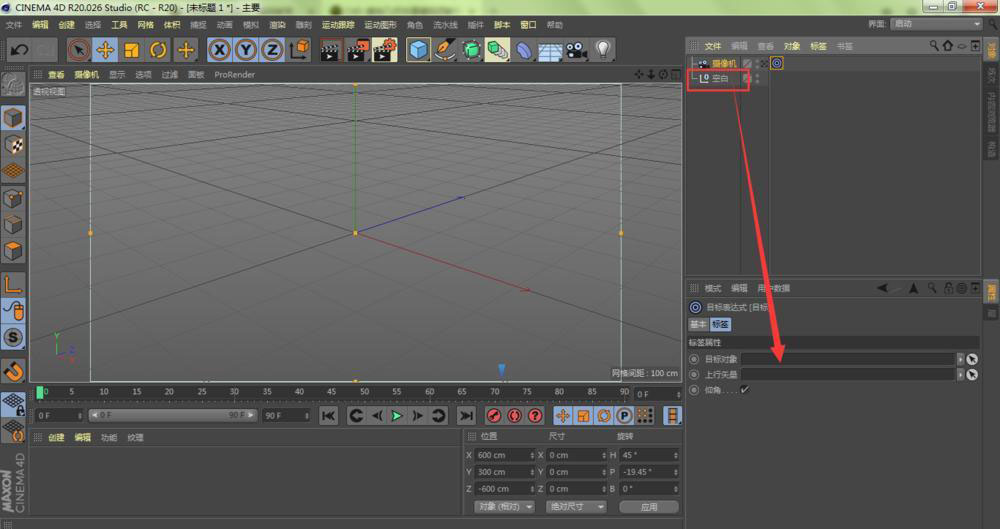Click position X field 600 cm
Screen dimensions: 1000x529
[505, 455]
